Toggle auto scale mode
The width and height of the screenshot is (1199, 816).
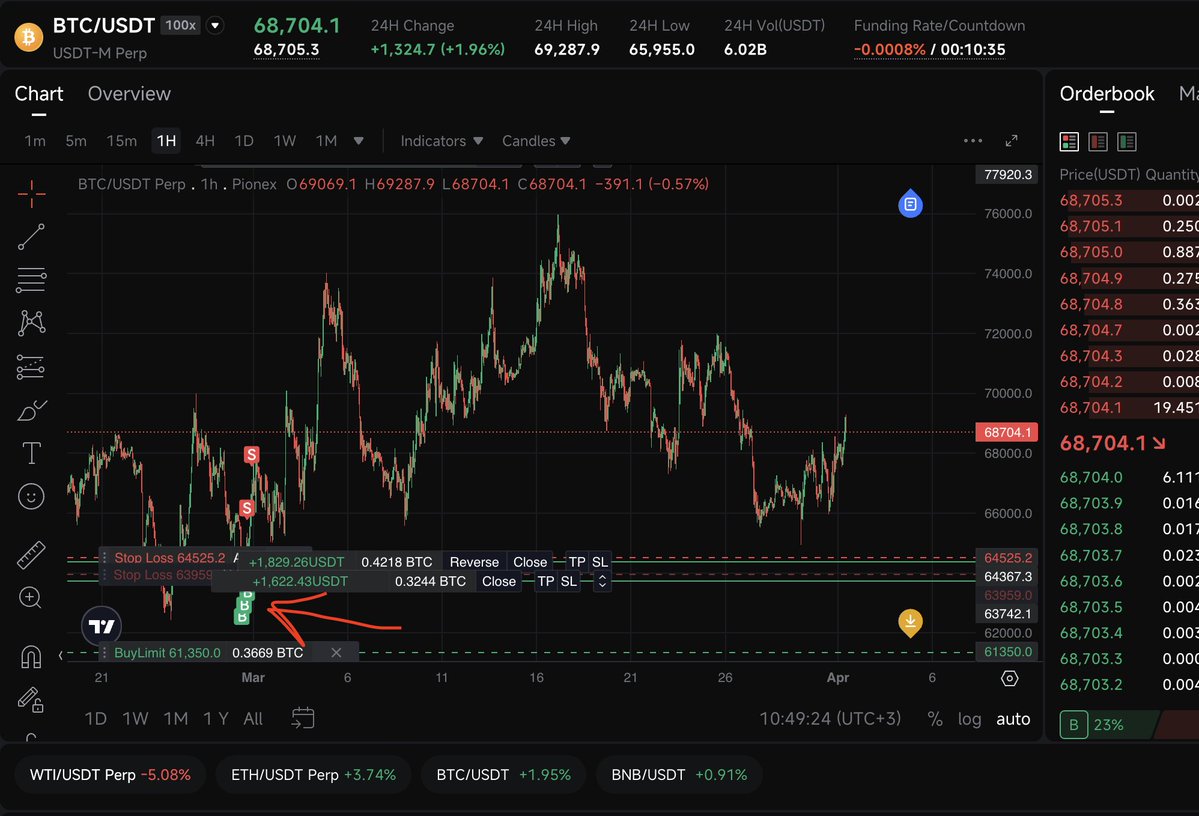pos(1013,719)
